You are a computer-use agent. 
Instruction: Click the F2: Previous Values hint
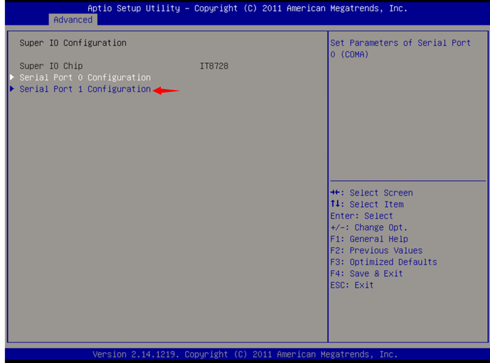(376, 251)
